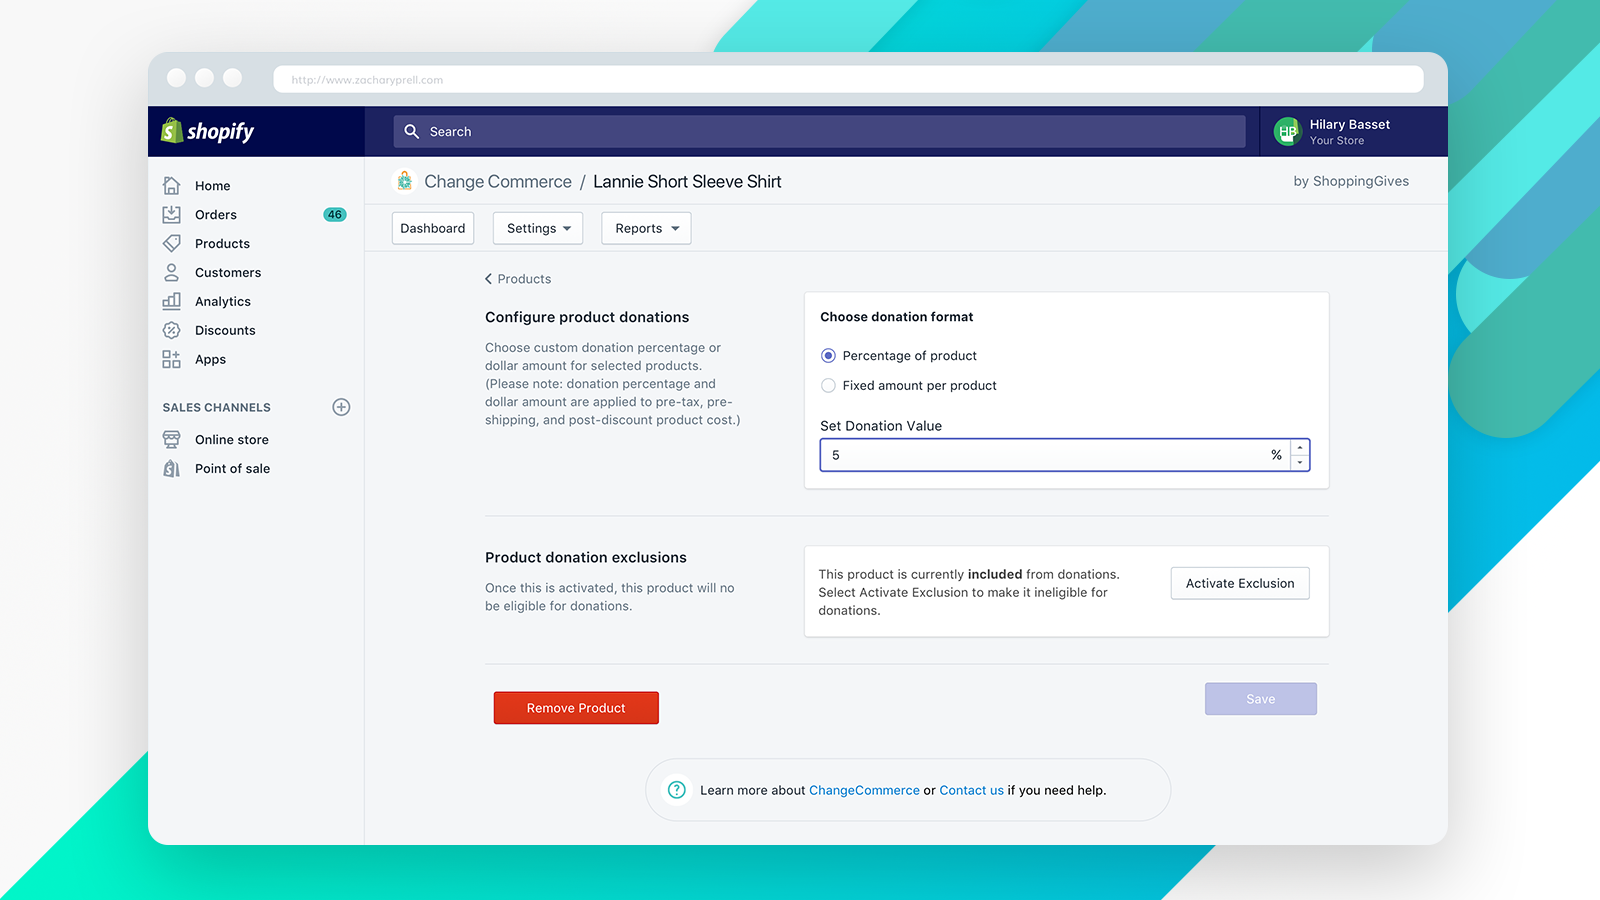Open the Settings dropdown

[538, 228]
